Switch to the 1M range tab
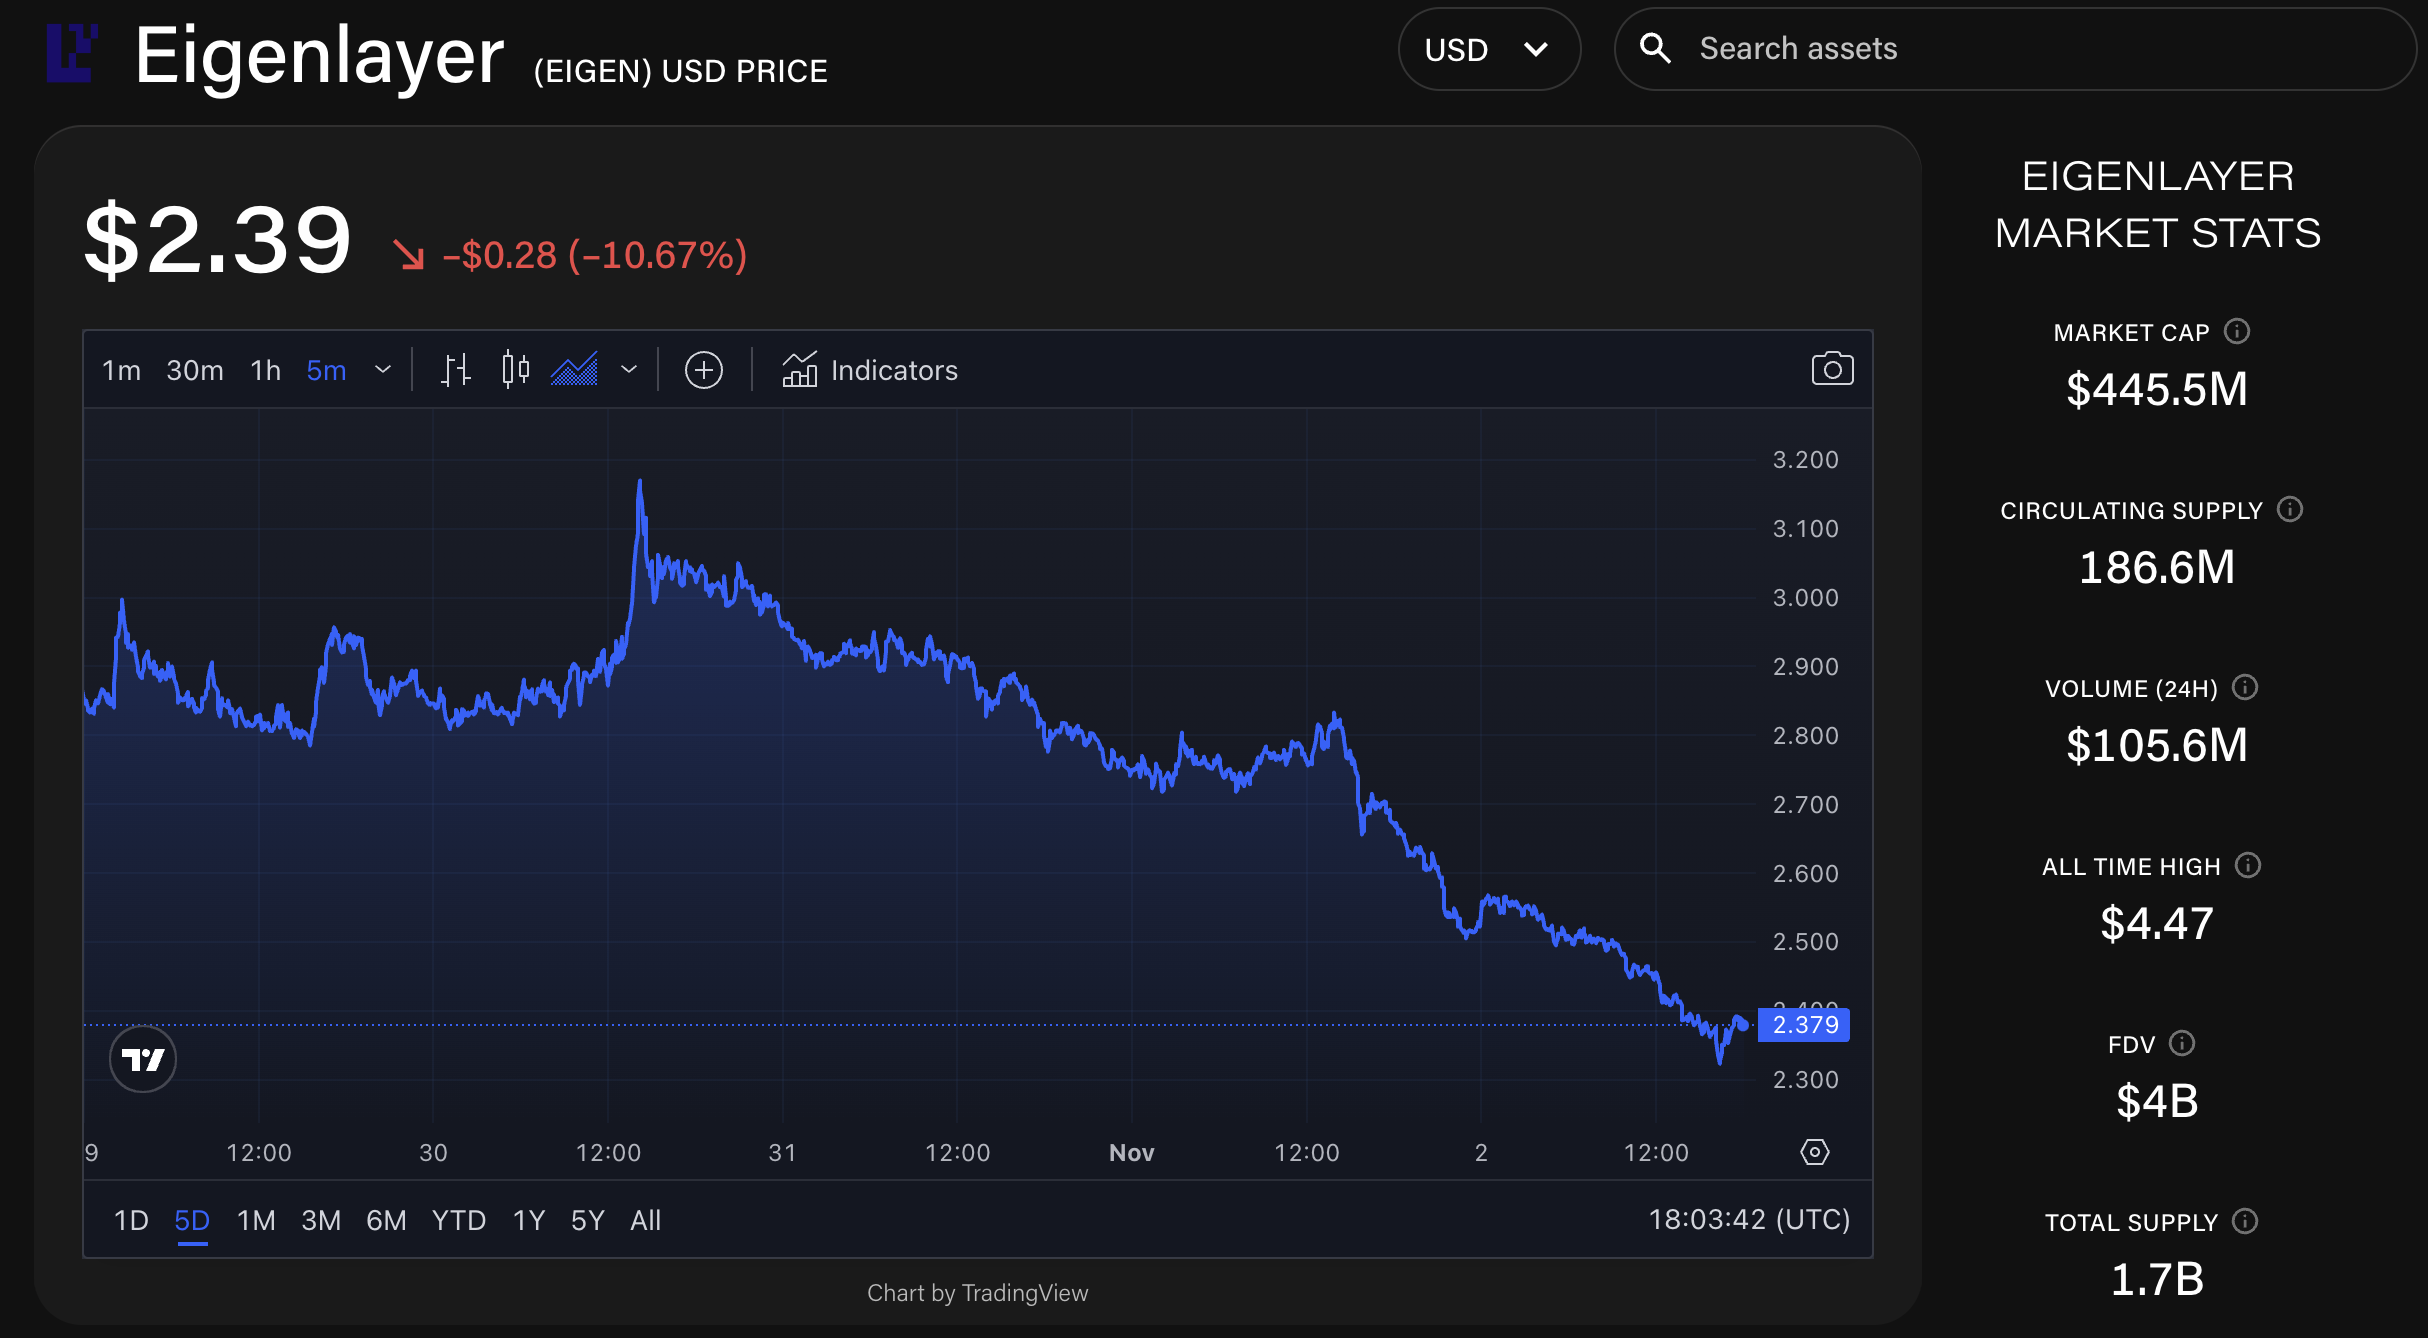The width and height of the screenshot is (2428, 1338). [x=256, y=1220]
